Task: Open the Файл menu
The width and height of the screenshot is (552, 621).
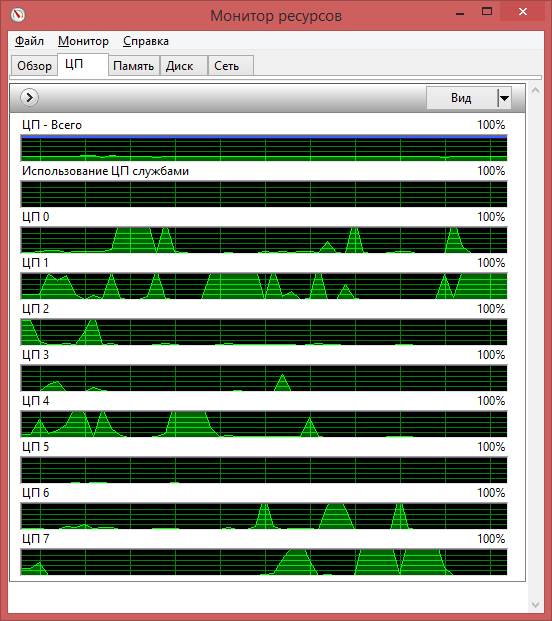Action: [29, 41]
